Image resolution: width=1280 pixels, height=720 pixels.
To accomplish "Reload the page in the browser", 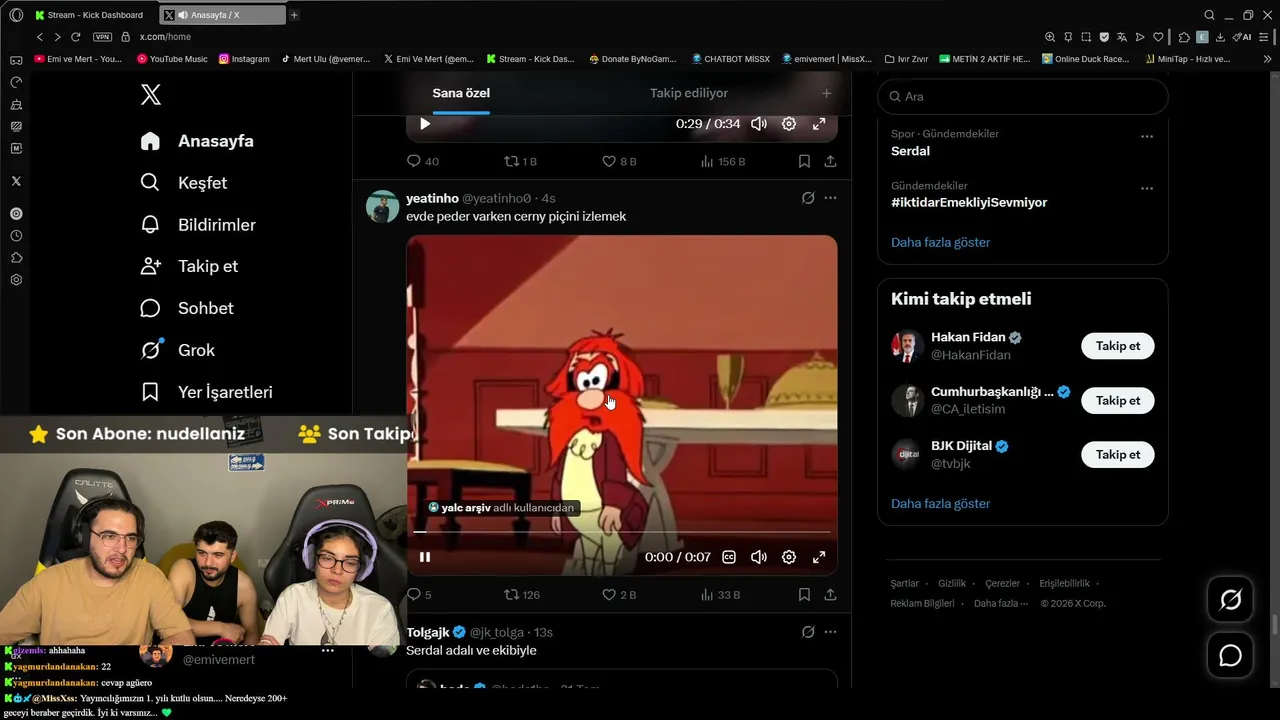I will click(x=75, y=37).
